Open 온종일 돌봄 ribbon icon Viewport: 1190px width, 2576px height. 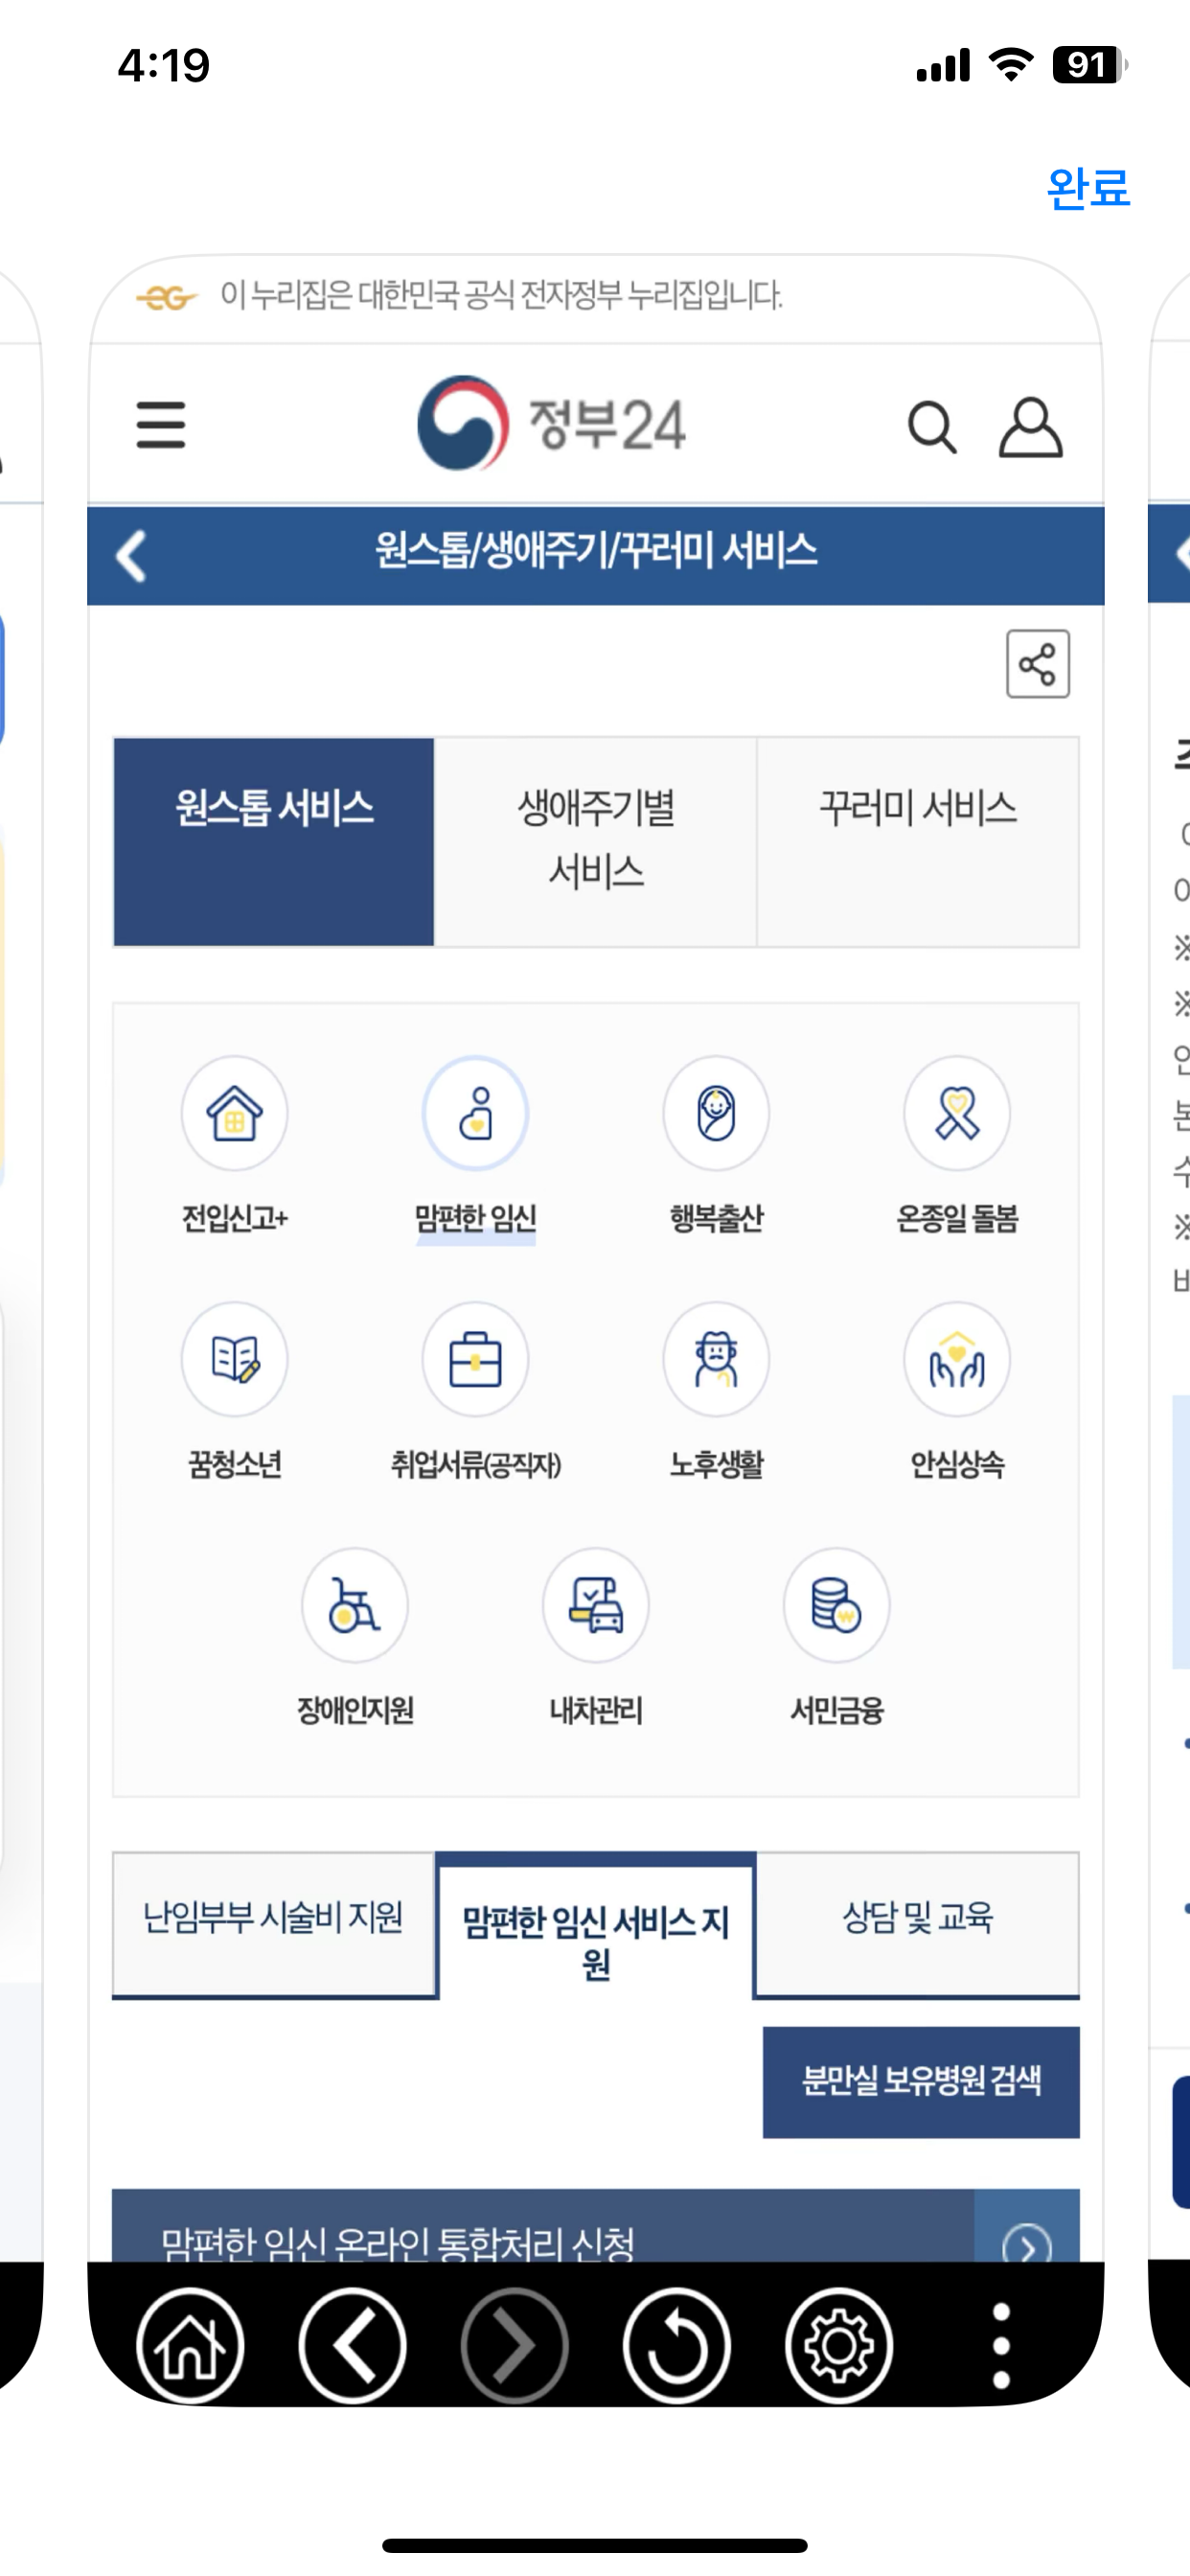coord(957,1113)
